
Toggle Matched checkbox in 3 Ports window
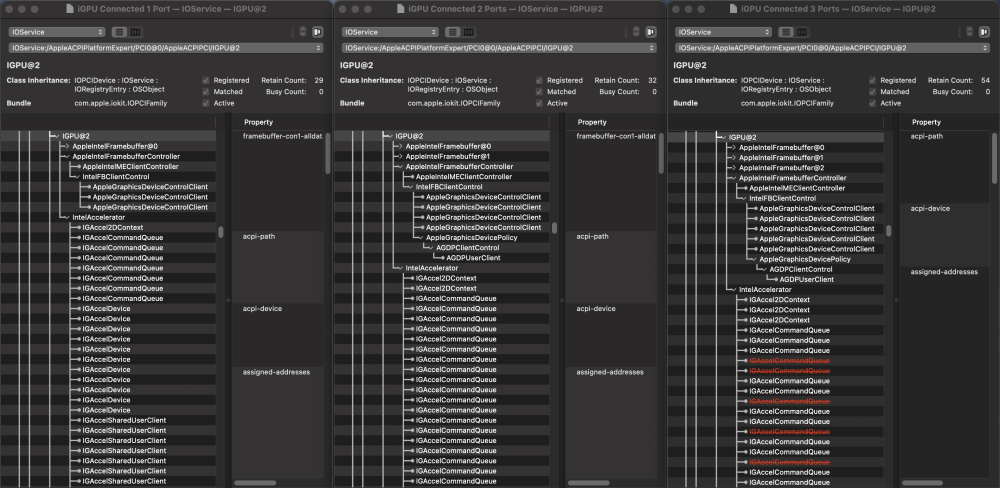(872, 92)
